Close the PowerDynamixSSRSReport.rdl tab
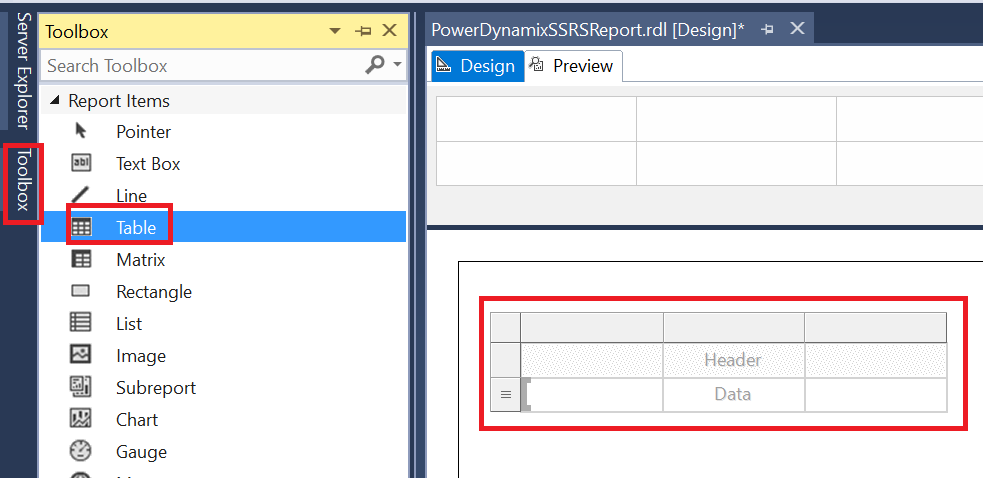 click(x=797, y=28)
